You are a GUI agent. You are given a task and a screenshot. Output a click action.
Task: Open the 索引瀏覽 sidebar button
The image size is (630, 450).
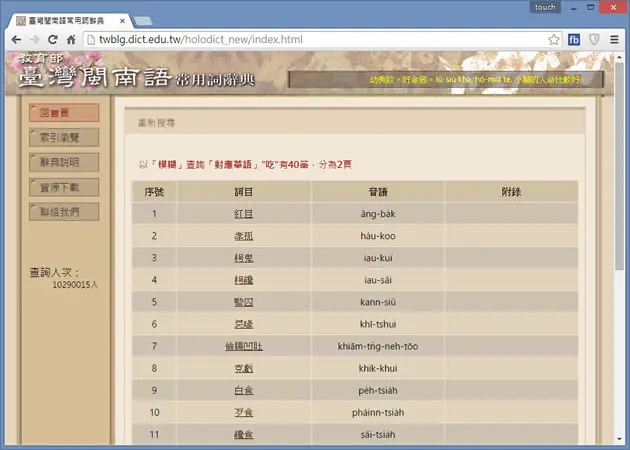pyautogui.click(x=64, y=137)
